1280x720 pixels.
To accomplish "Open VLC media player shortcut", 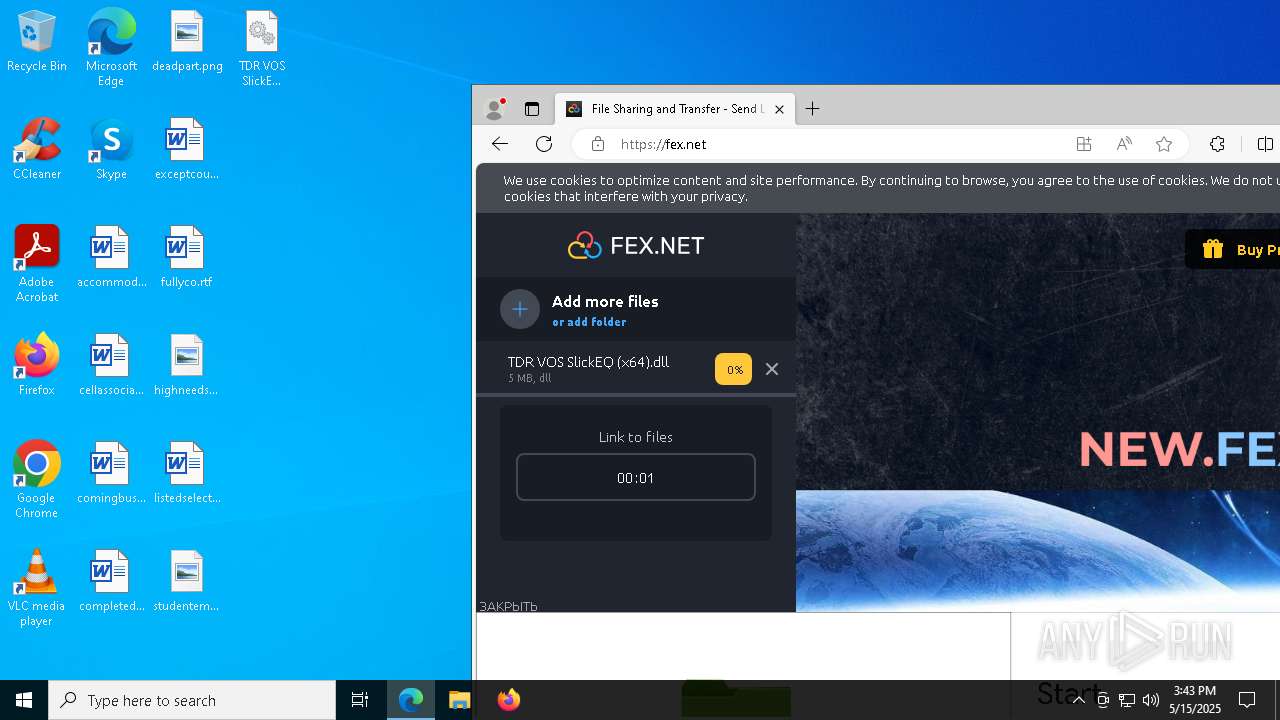I will pyautogui.click(x=37, y=588).
